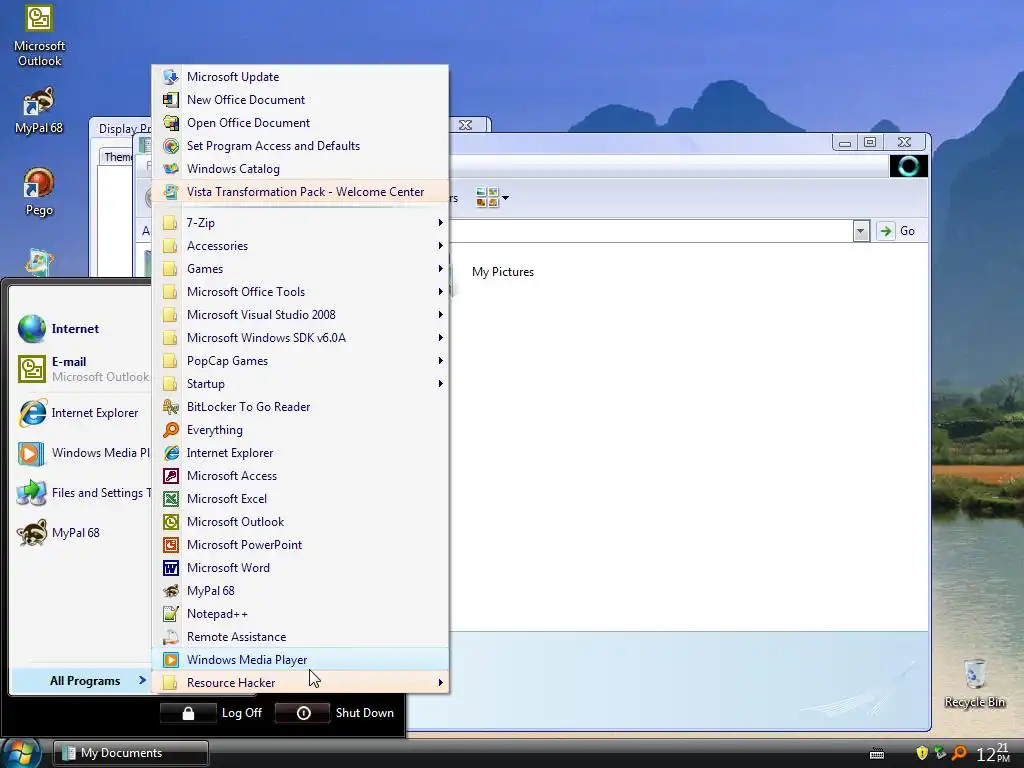Open Remote Assistance

click(300, 637)
